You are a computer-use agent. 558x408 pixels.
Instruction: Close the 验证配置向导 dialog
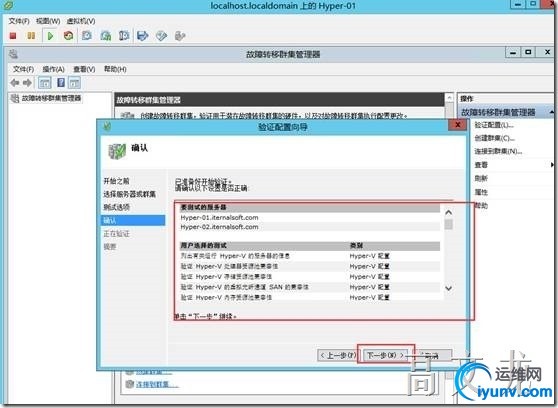(x=458, y=125)
